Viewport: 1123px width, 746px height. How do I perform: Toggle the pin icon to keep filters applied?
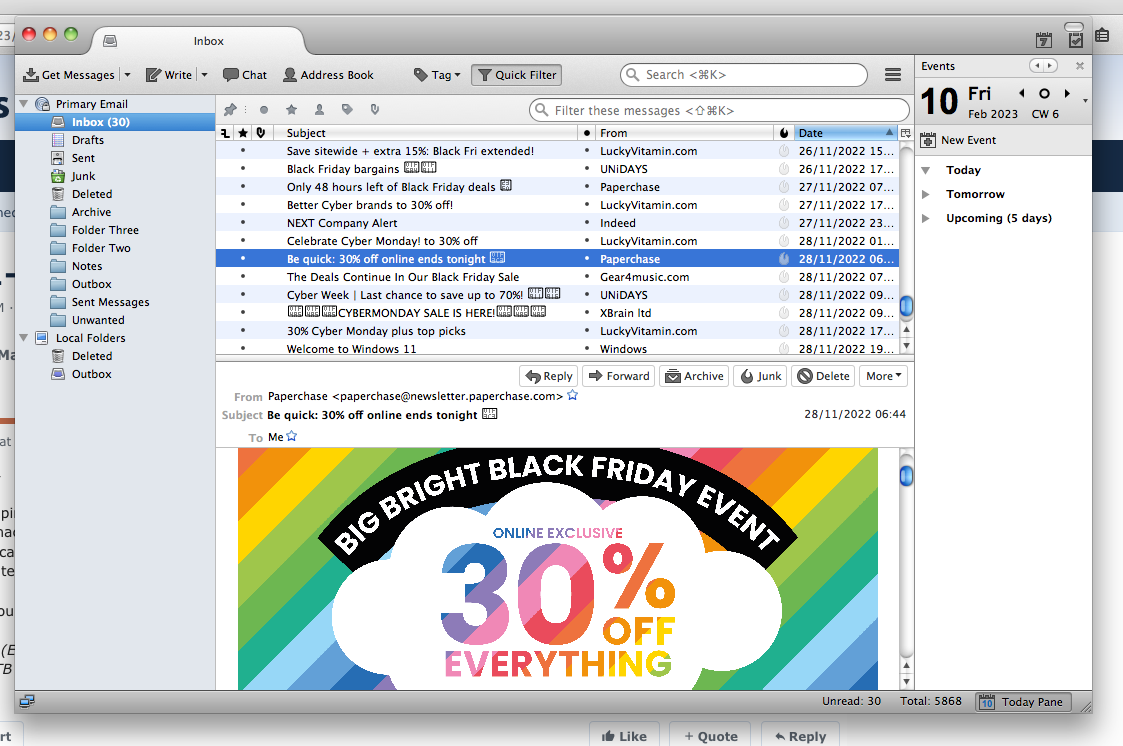point(230,110)
